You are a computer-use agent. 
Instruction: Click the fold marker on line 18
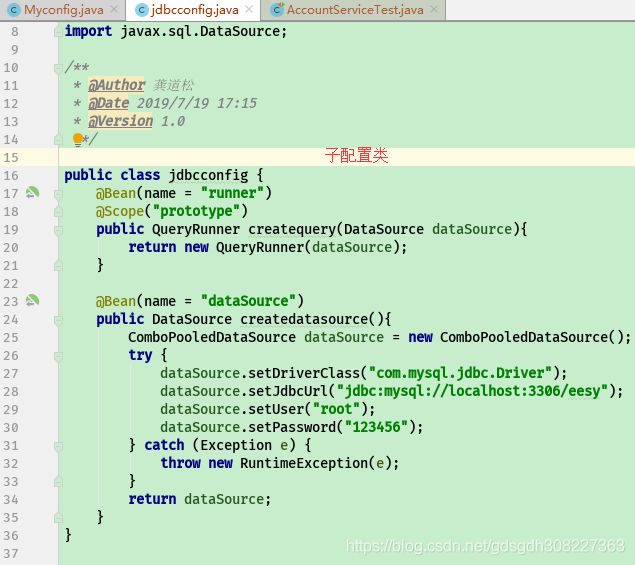(58, 212)
